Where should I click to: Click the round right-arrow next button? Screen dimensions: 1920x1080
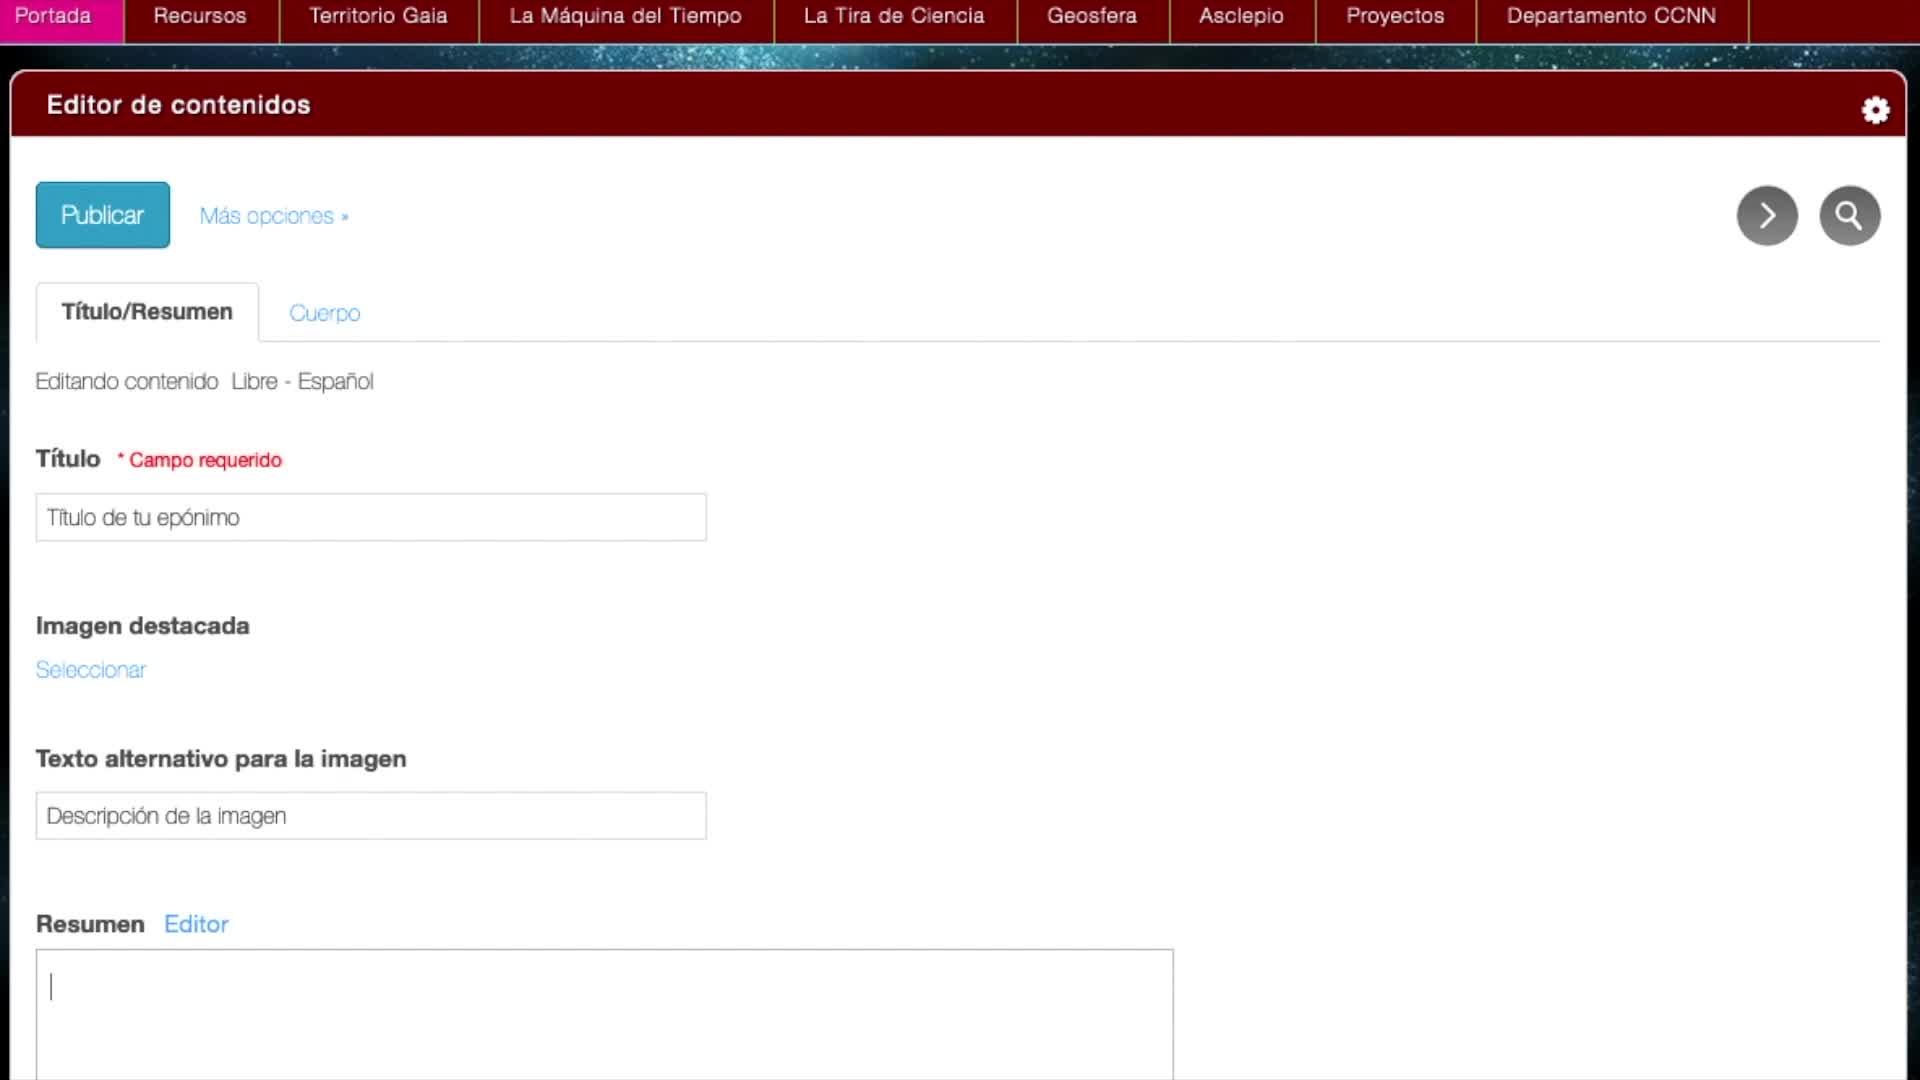click(1767, 216)
